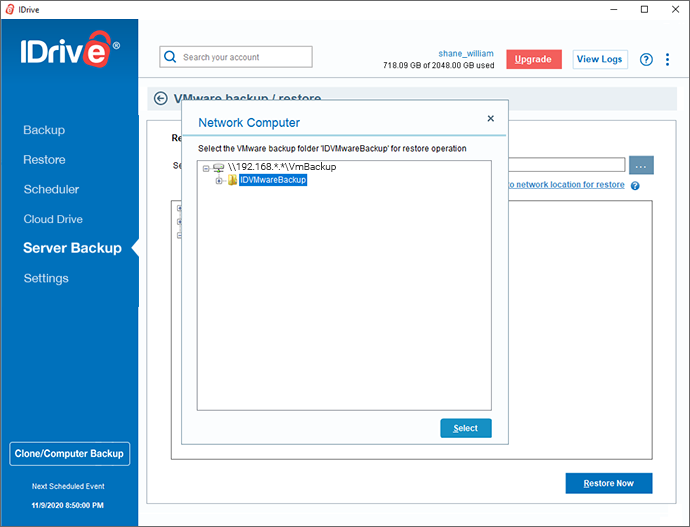
Task: Click the Upgrade button
Action: 533,59
